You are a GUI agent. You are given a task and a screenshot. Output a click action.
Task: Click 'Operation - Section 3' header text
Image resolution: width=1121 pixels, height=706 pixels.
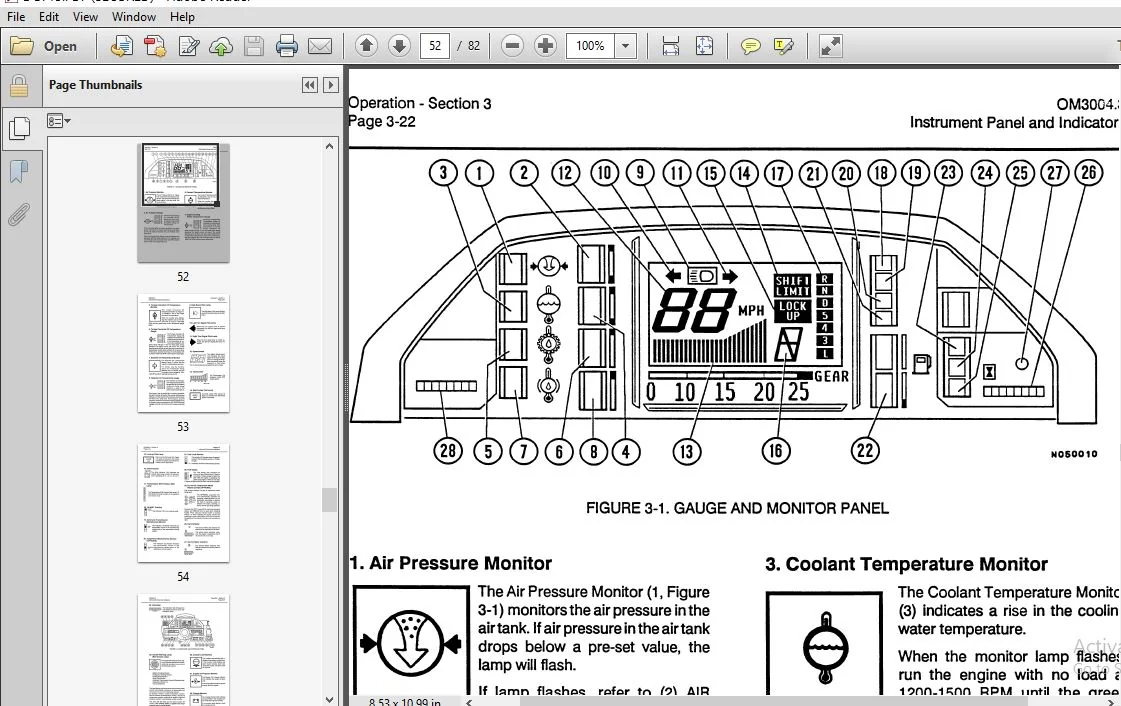tap(420, 103)
